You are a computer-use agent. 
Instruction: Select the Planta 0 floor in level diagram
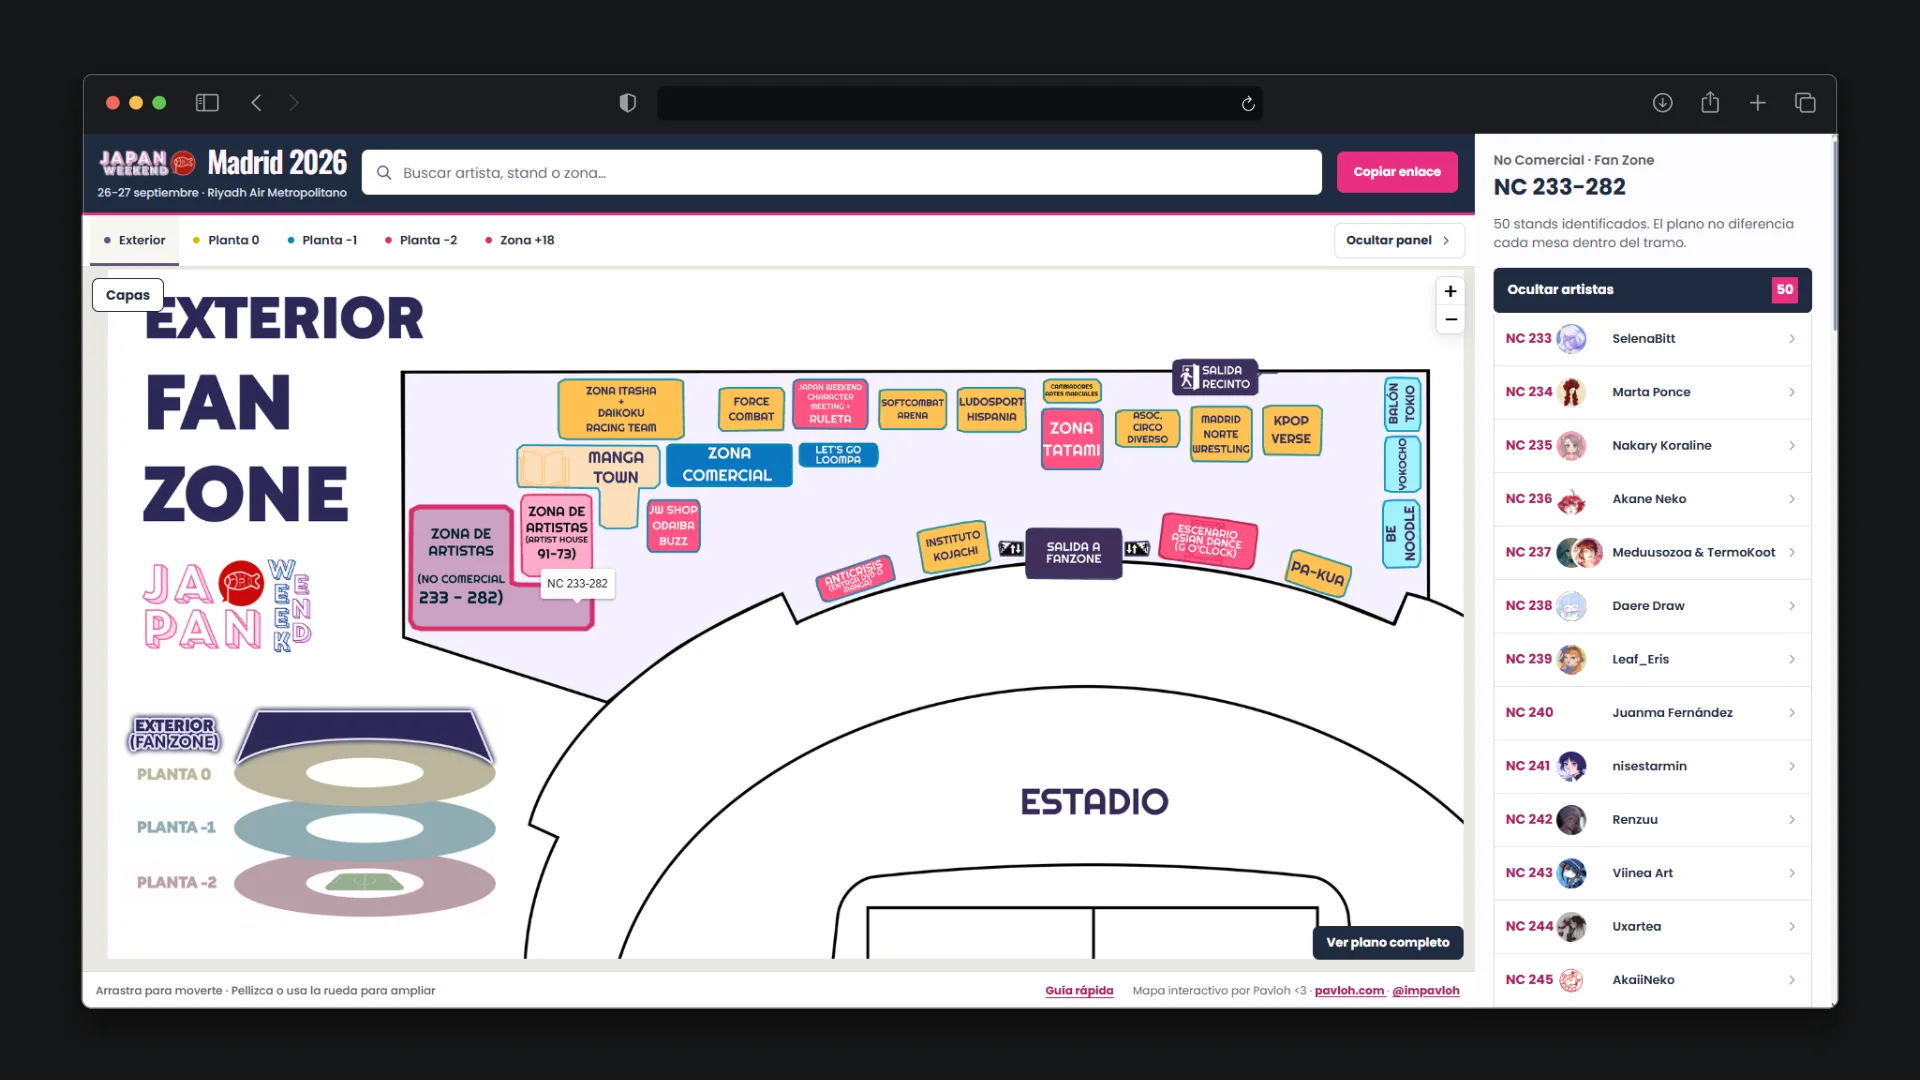[x=365, y=773]
